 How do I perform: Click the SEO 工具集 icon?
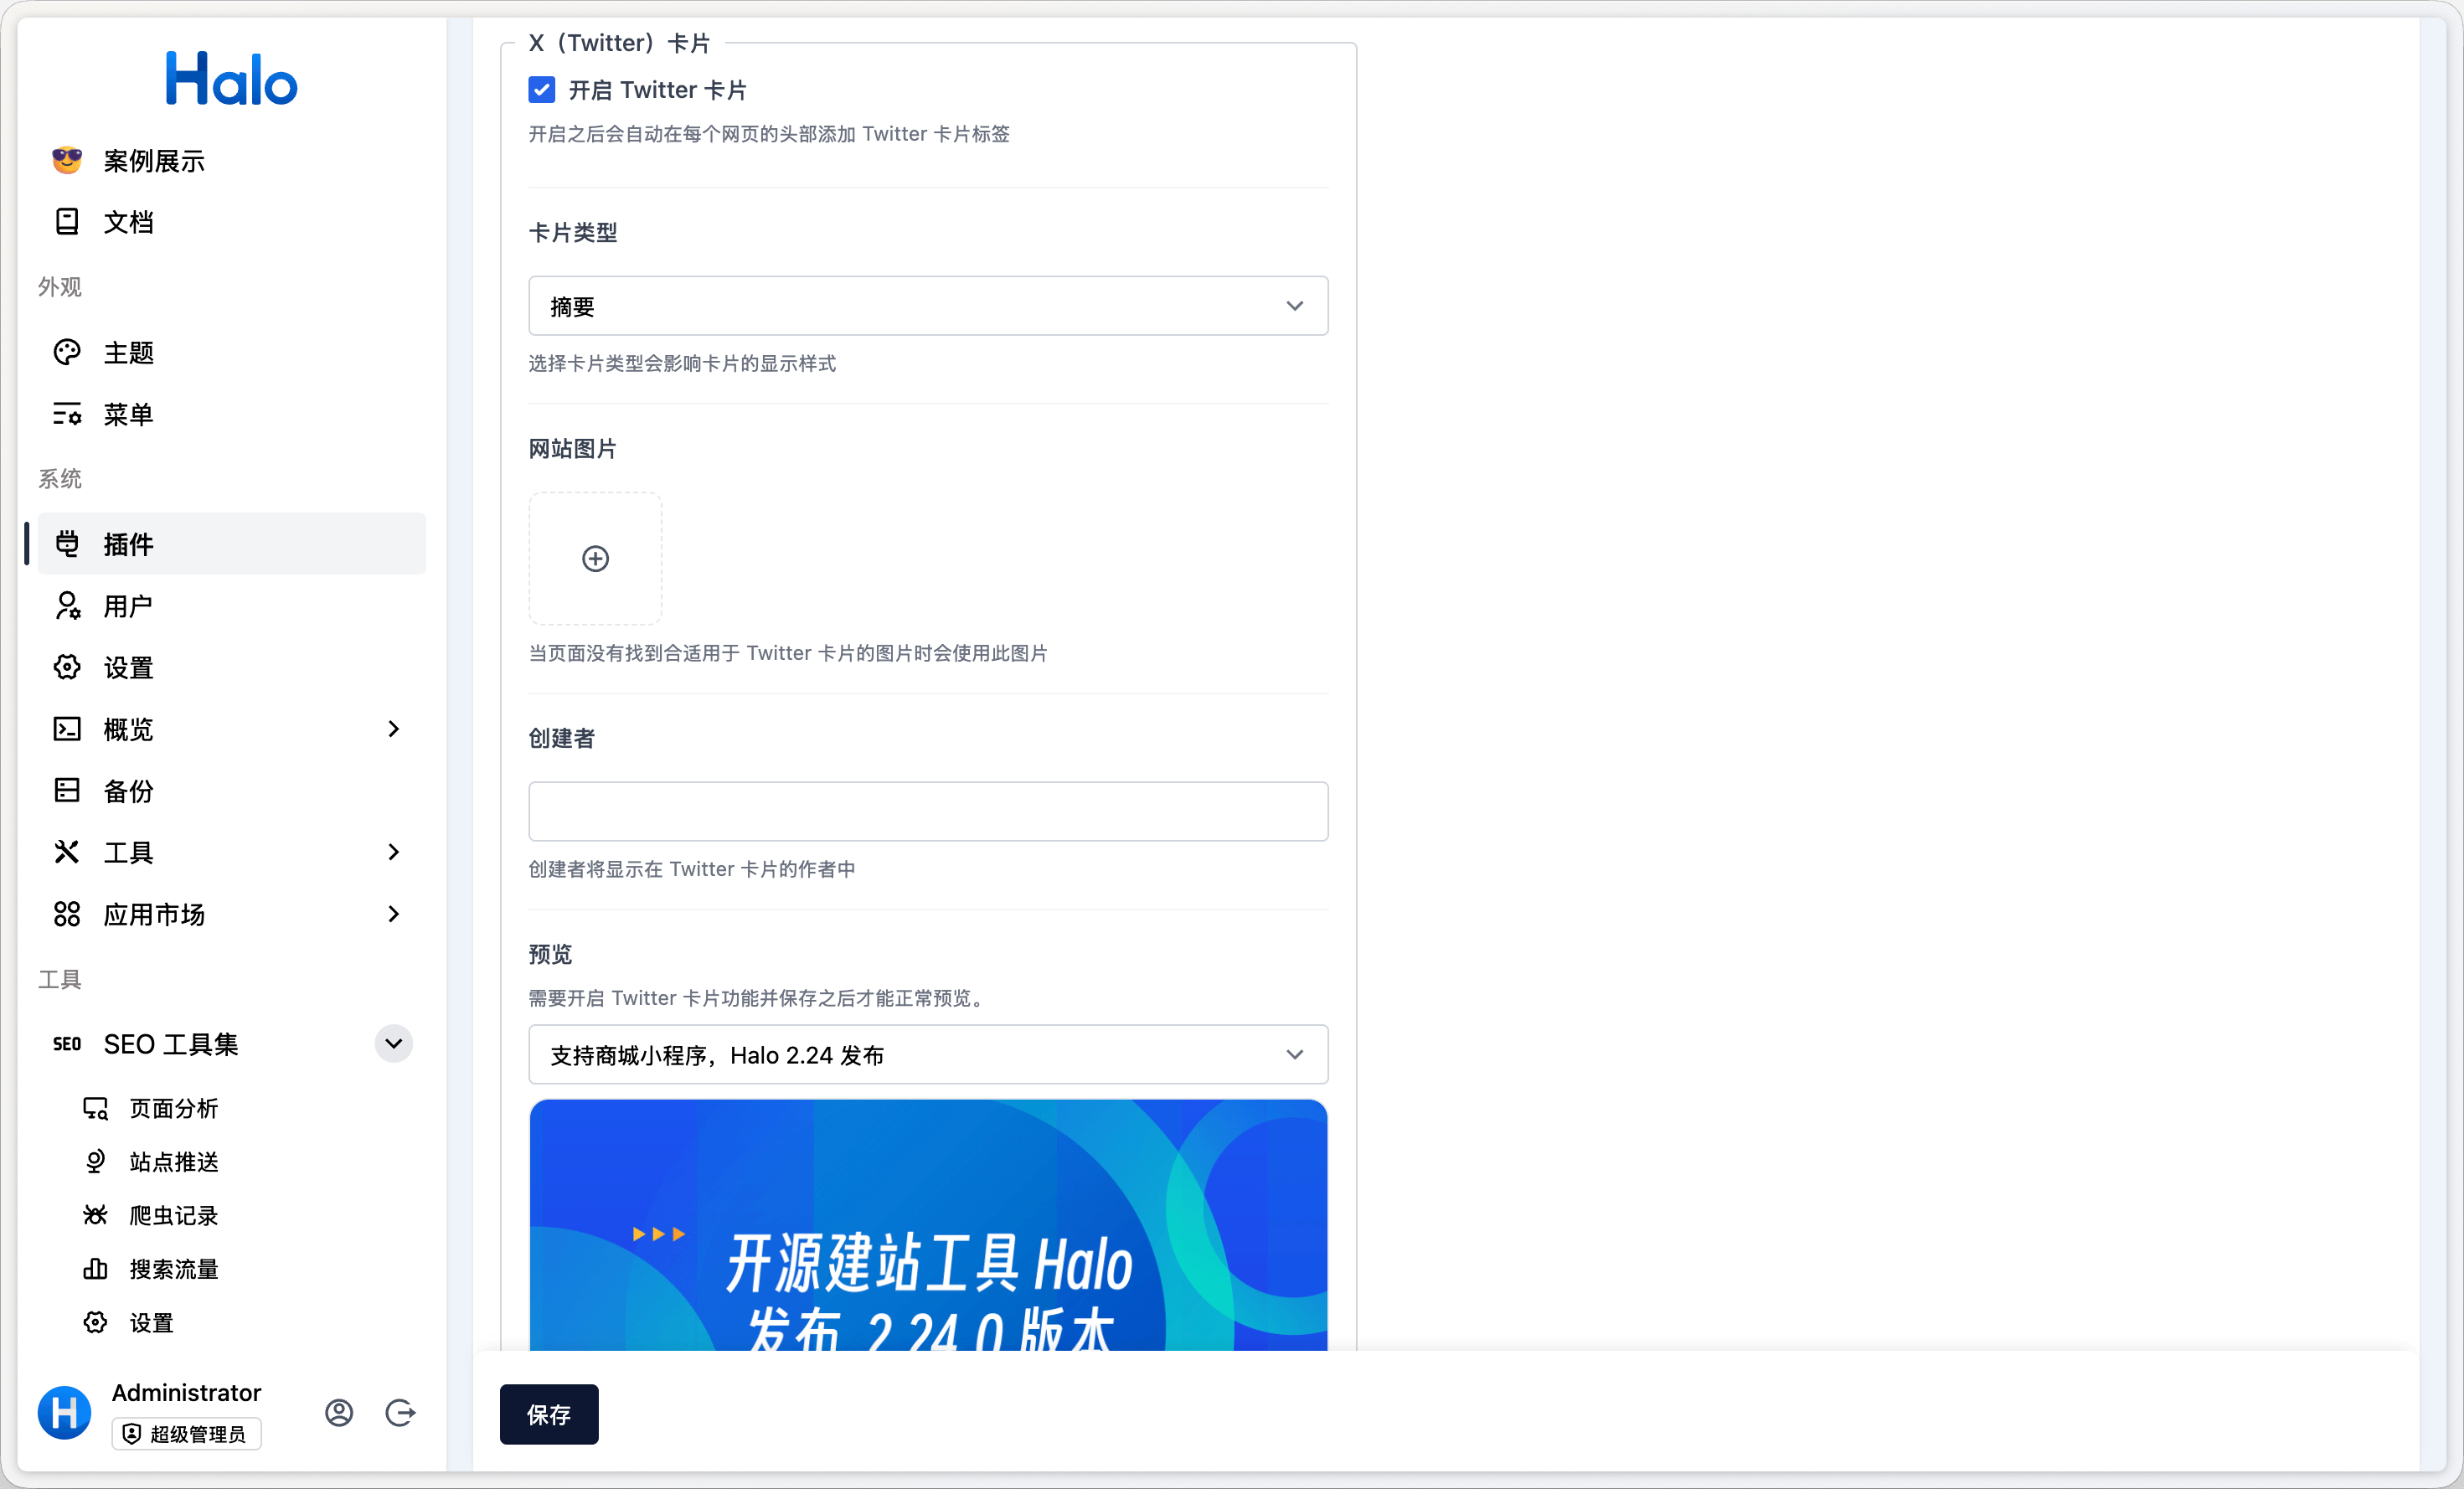point(67,1044)
